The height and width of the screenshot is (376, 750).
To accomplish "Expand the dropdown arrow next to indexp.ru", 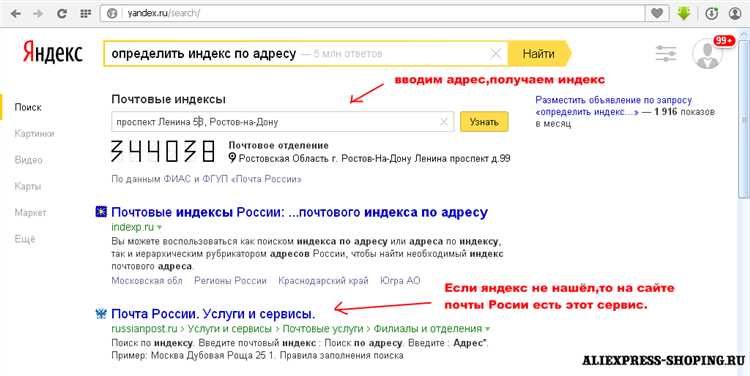I will pos(159,228).
